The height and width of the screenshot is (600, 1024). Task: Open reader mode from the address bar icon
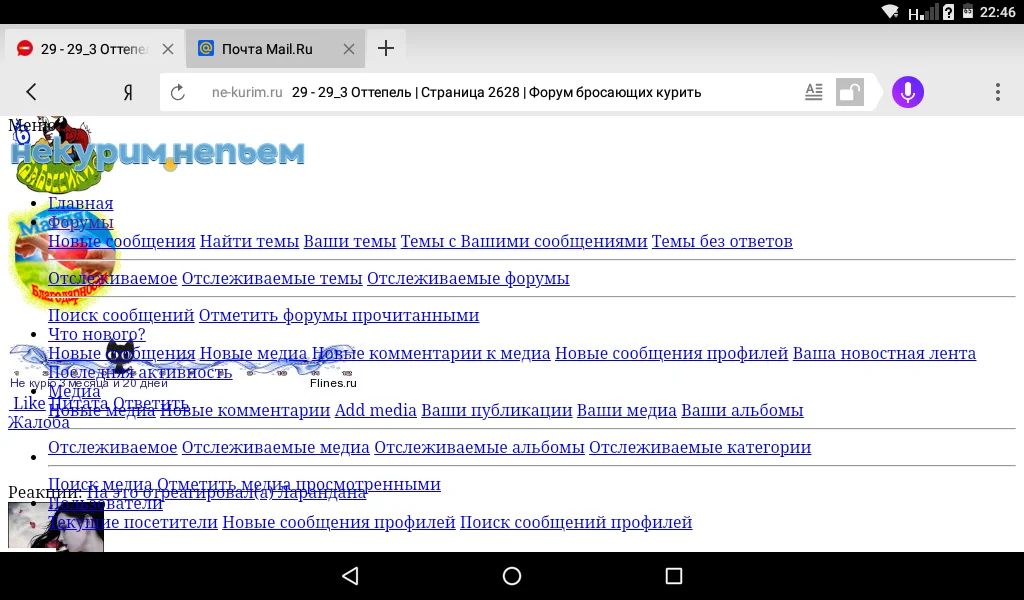click(x=813, y=91)
